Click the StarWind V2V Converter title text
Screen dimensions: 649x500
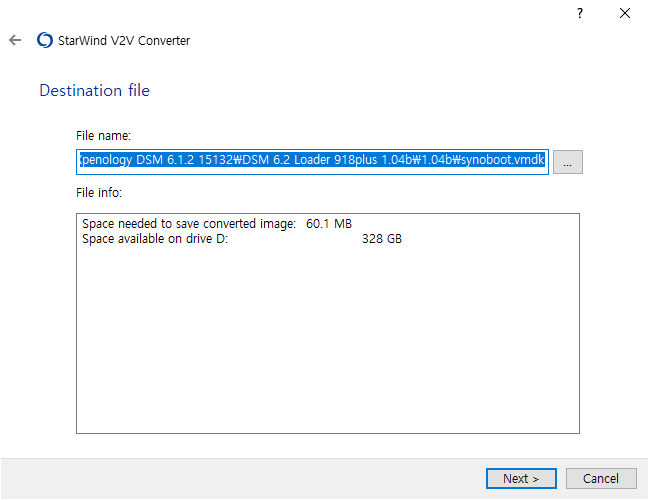124,41
